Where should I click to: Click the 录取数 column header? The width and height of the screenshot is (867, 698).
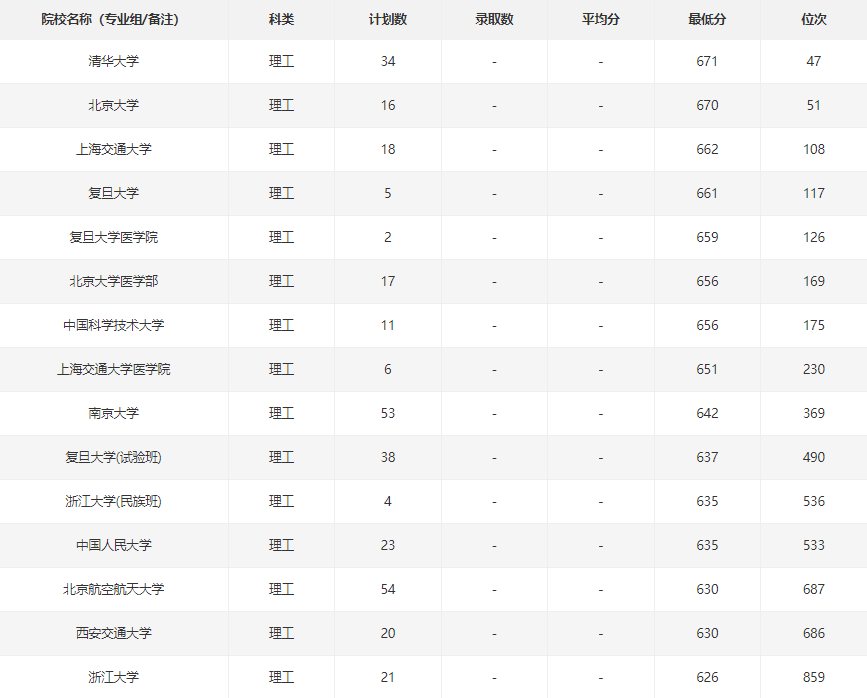click(494, 19)
